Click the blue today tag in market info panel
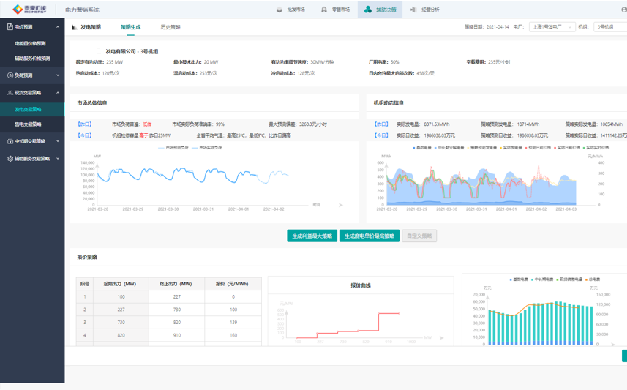This screenshot has width=627, height=390. [84, 136]
